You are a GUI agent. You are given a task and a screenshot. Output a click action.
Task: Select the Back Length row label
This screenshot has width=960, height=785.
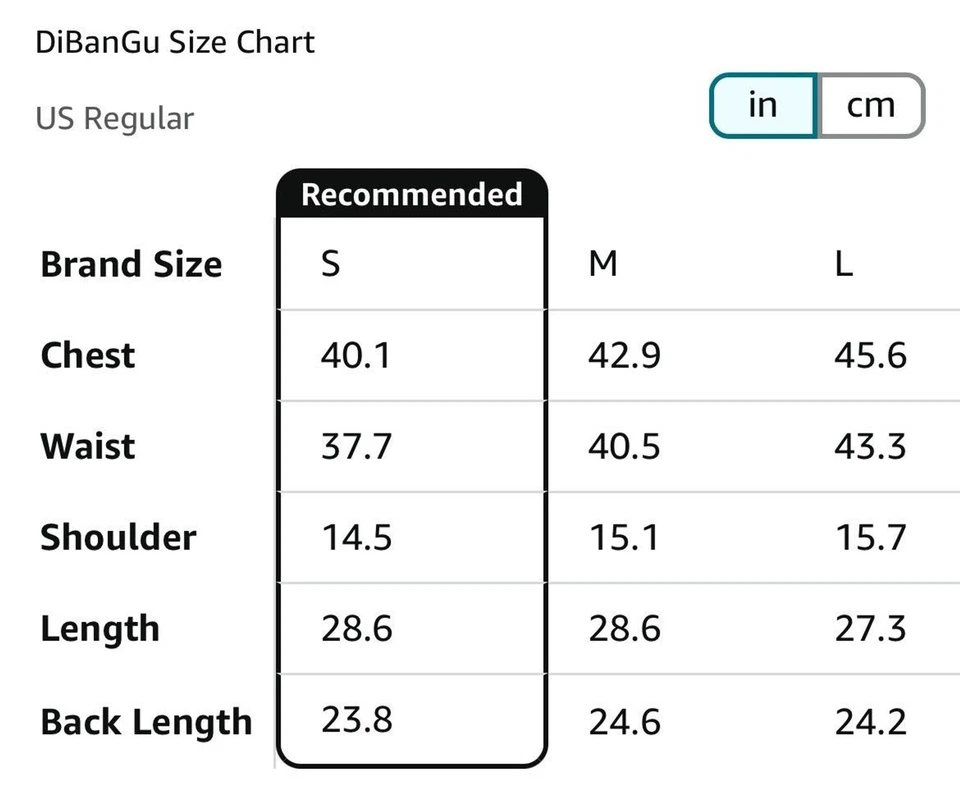pos(146,721)
